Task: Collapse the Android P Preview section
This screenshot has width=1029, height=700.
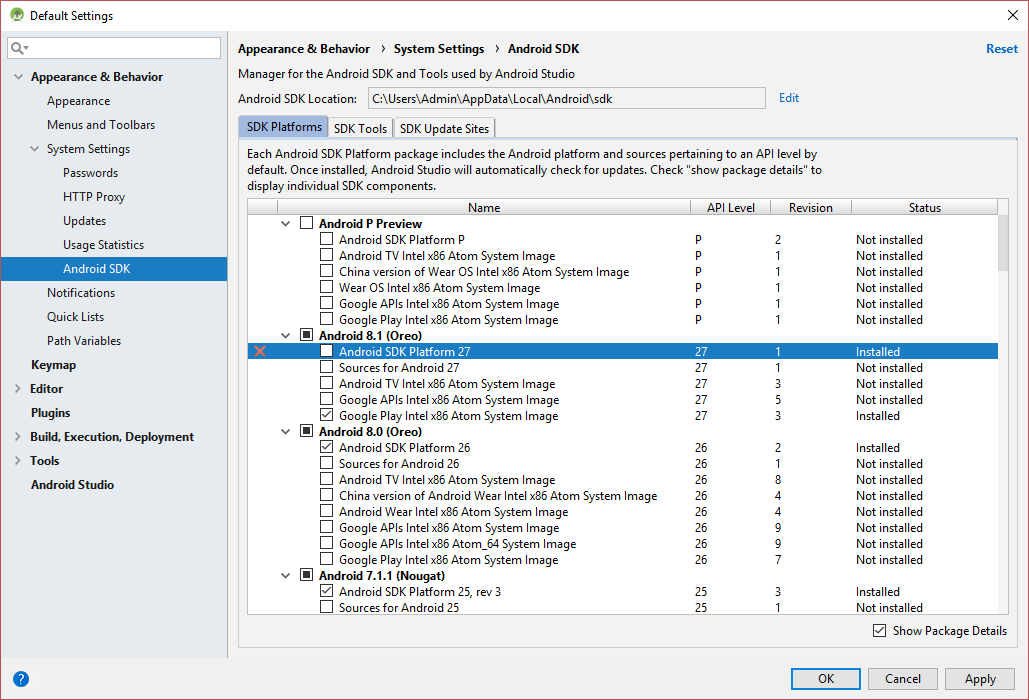Action: (x=286, y=223)
